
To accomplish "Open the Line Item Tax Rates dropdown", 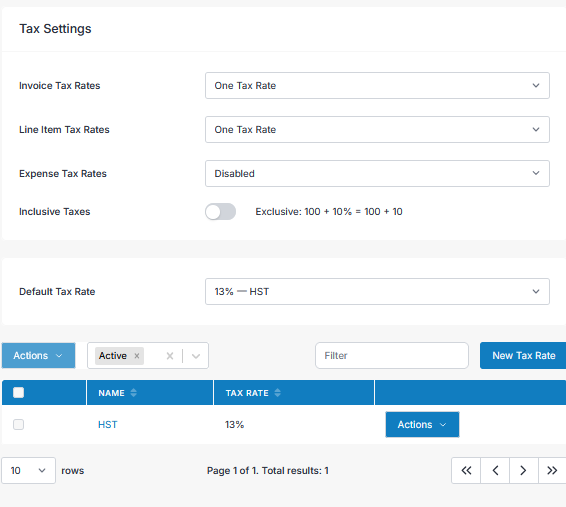I will 377,130.
